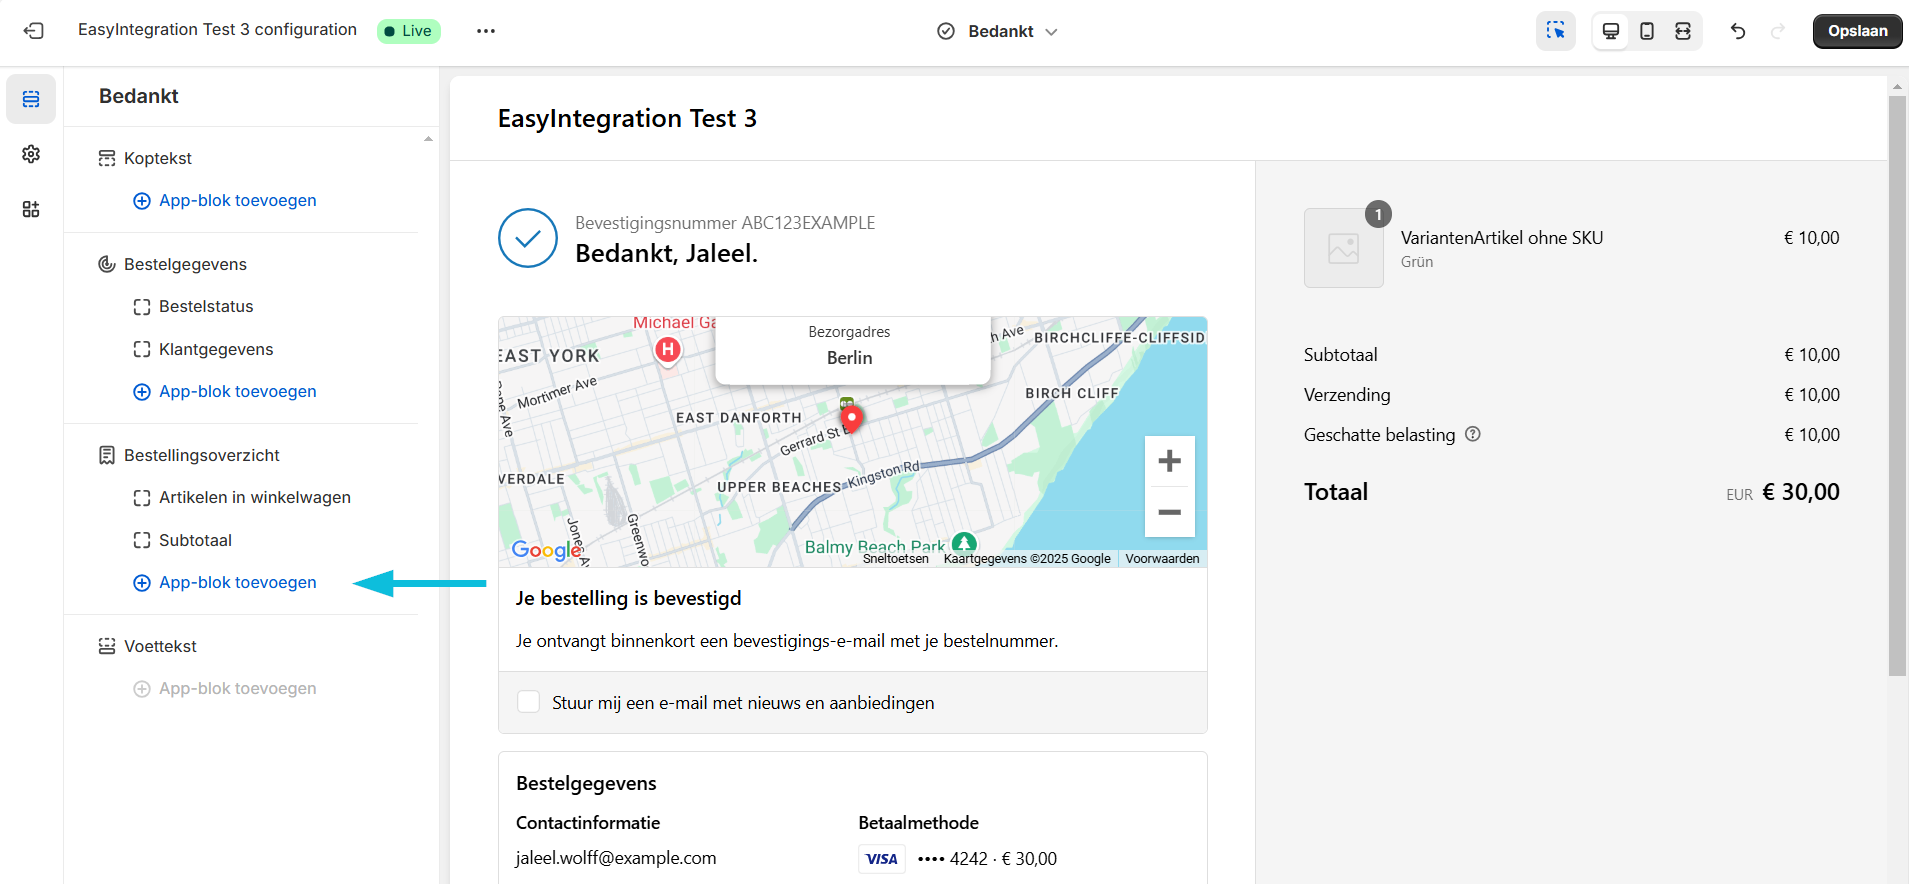Open map Voorwaarden terms link

[x=1162, y=559]
